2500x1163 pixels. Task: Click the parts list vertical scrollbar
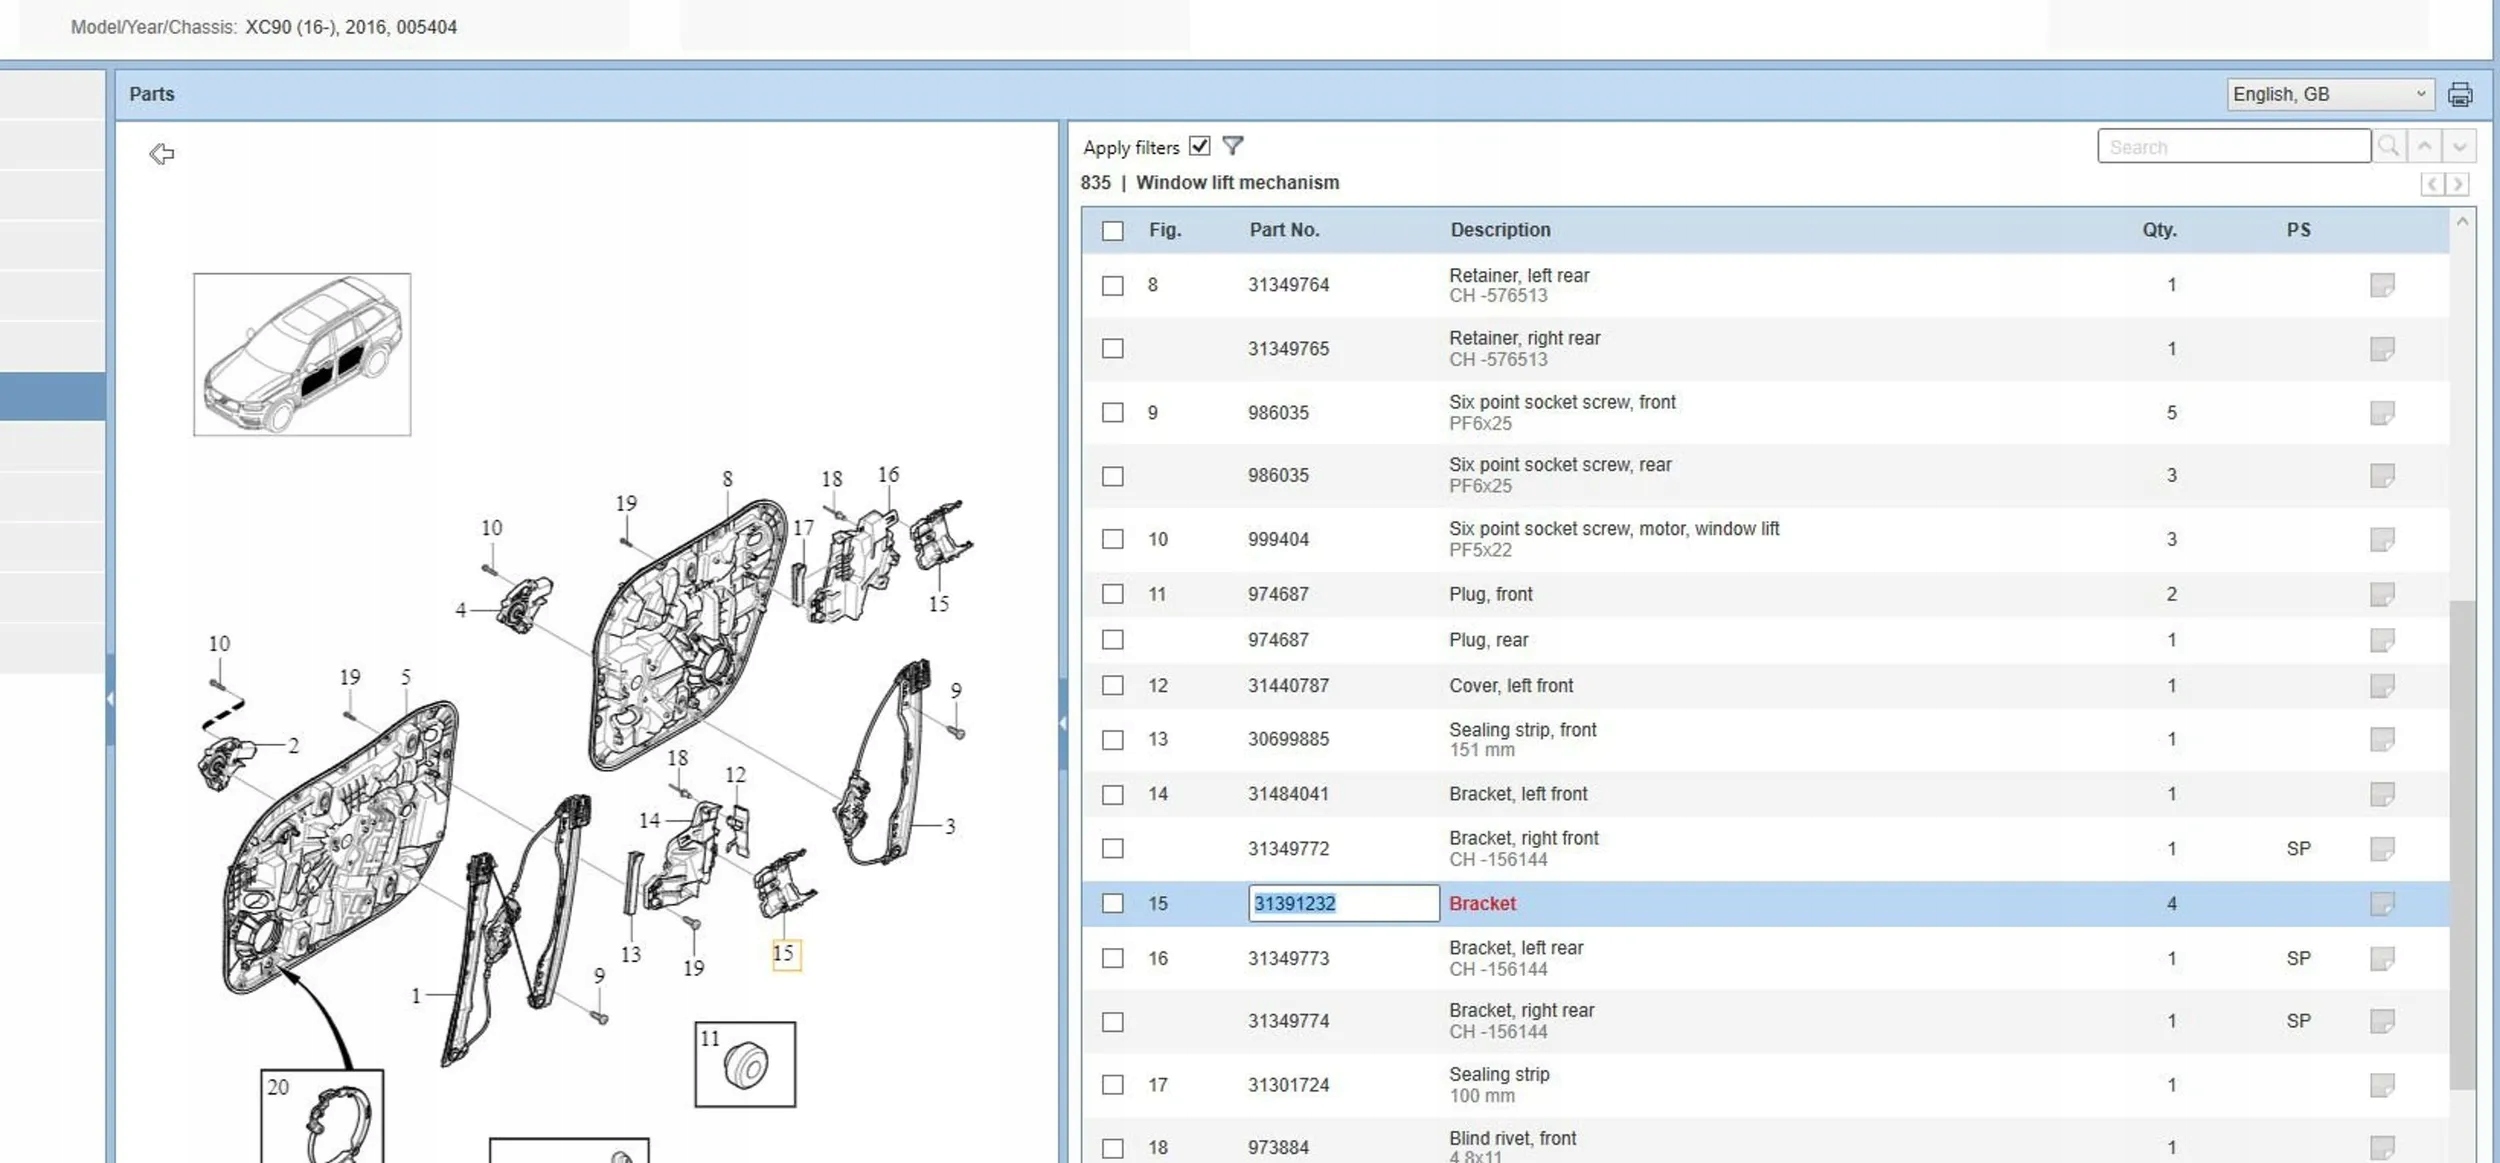2461,844
